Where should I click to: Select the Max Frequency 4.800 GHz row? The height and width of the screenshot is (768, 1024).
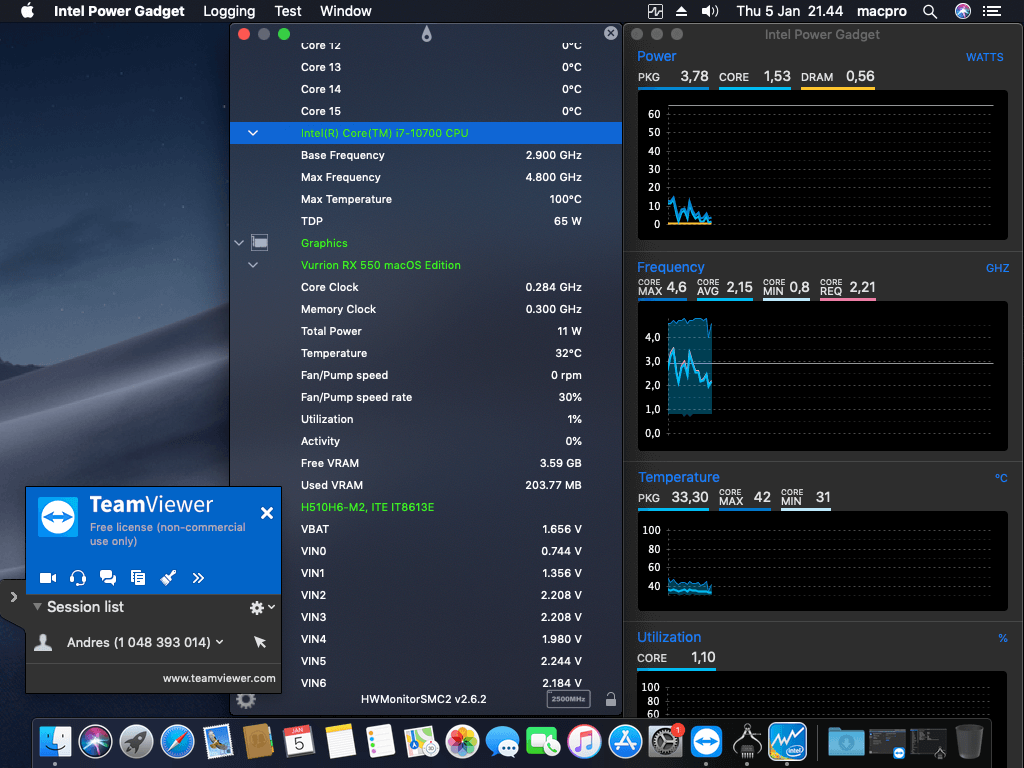(426, 177)
